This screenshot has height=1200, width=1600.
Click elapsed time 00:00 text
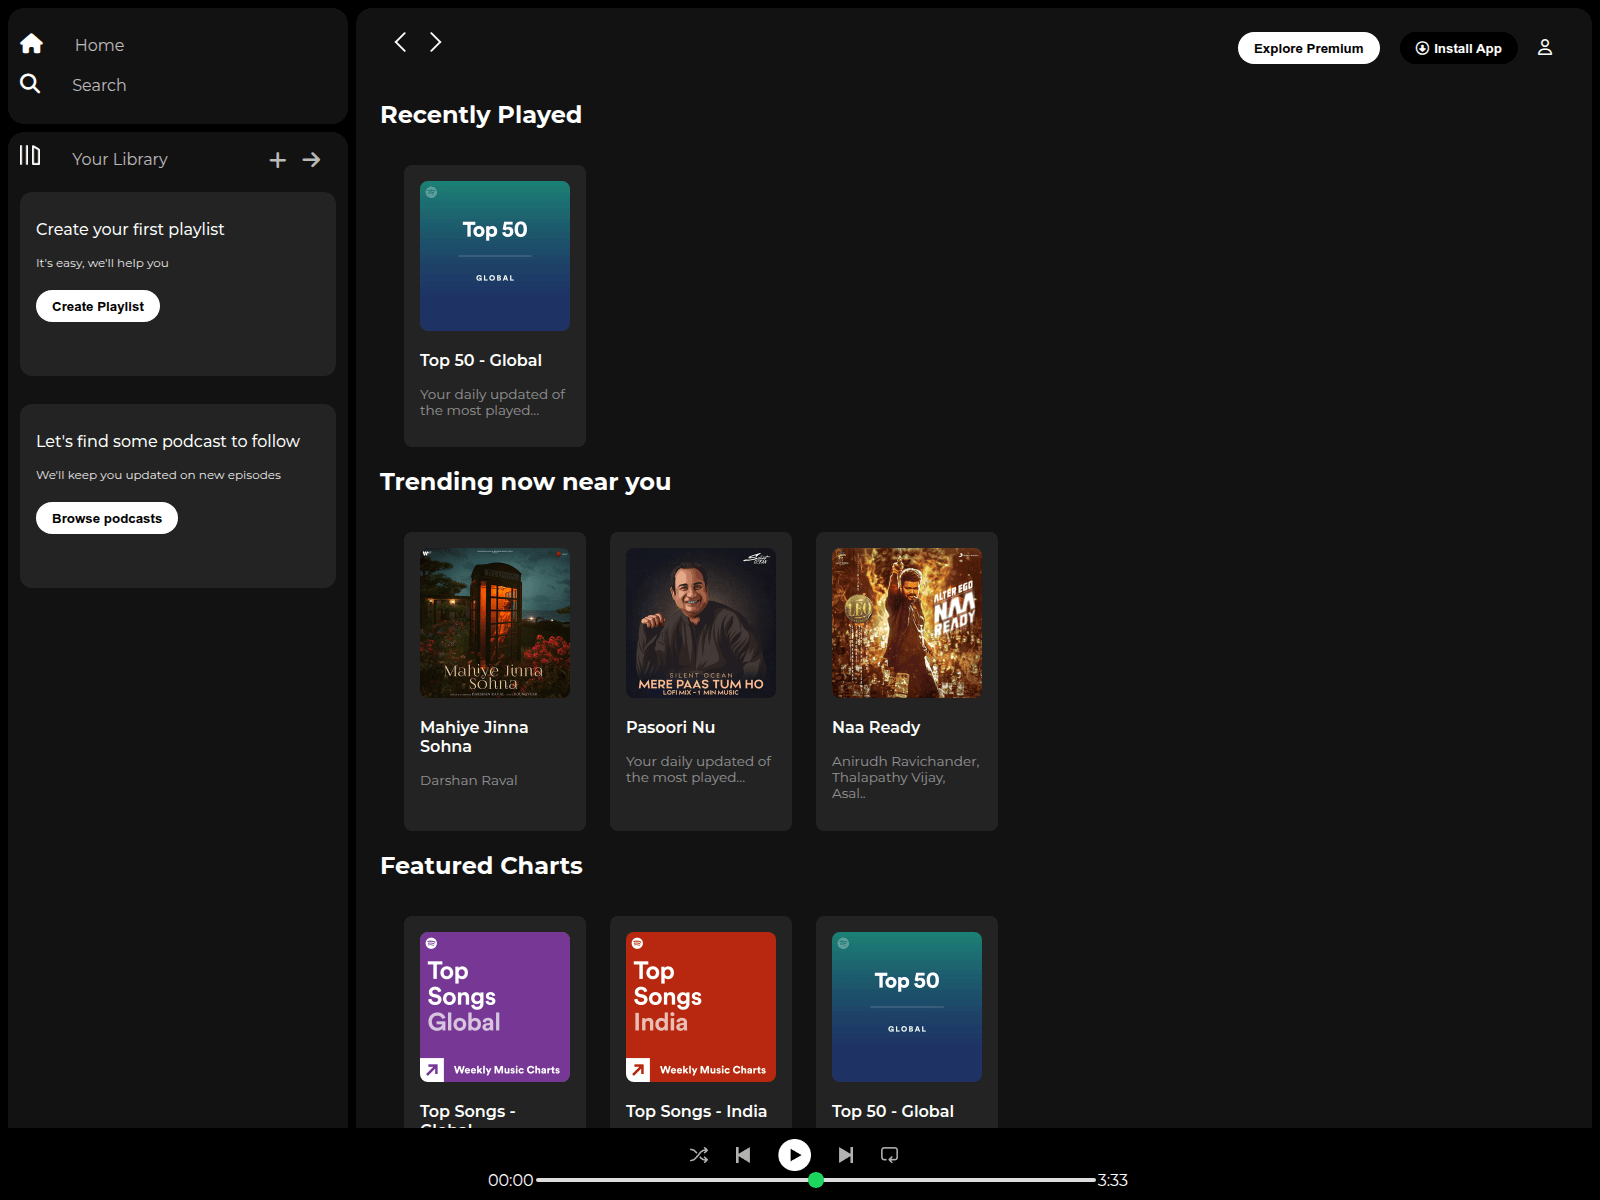point(510,1180)
